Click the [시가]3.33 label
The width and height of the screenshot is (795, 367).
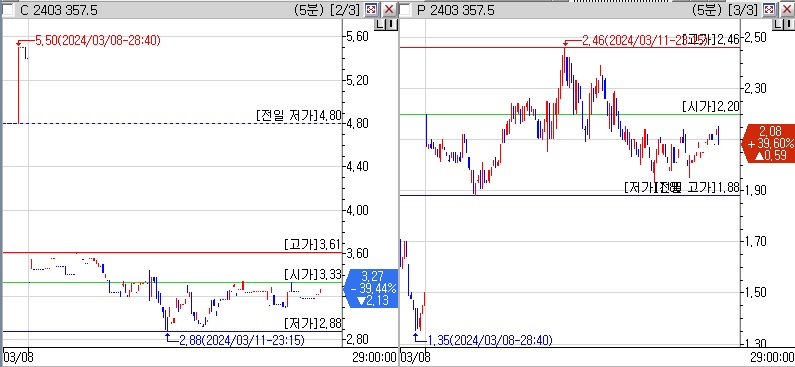coord(313,275)
